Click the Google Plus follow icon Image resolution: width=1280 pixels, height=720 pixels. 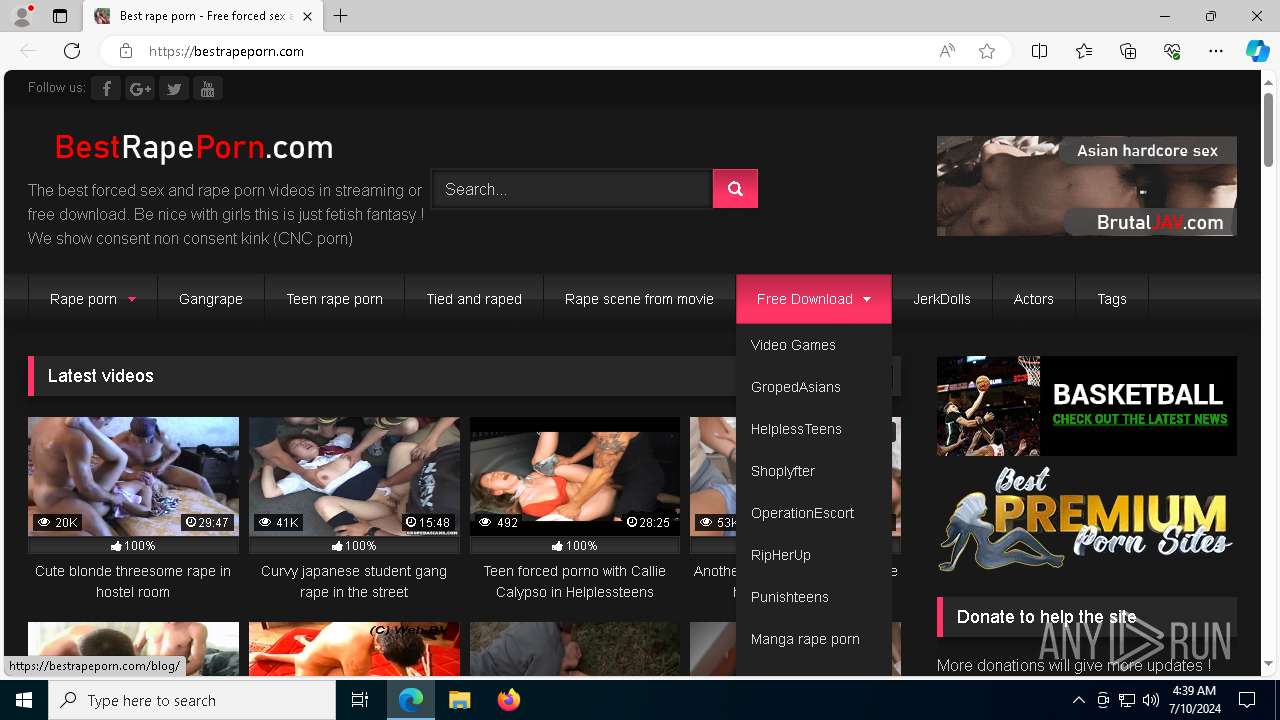click(140, 89)
